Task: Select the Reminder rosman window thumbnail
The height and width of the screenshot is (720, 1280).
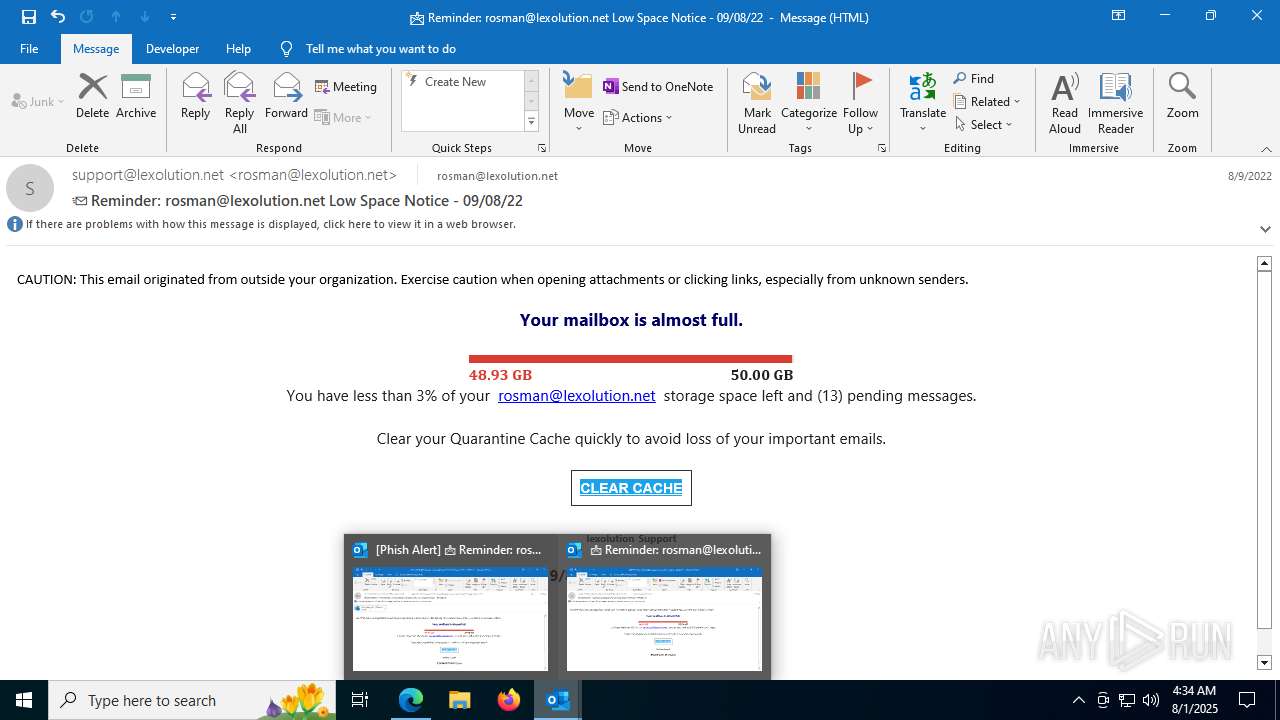Action: (664, 607)
